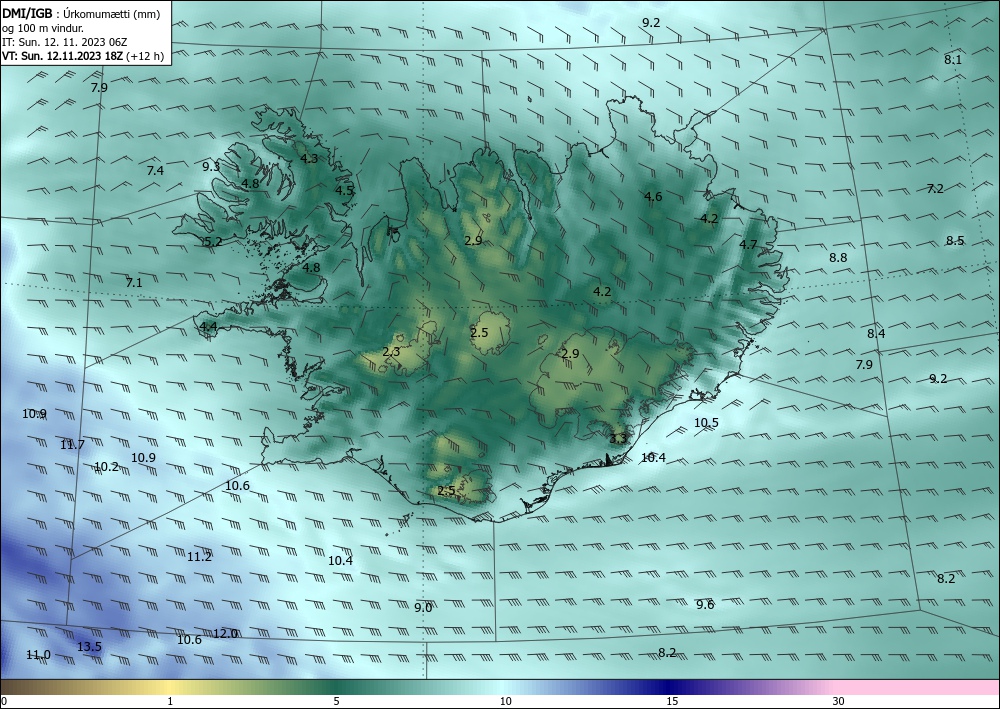1000x709 pixels.
Task: Select the 4.5 value label
Action: [x=344, y=191]
